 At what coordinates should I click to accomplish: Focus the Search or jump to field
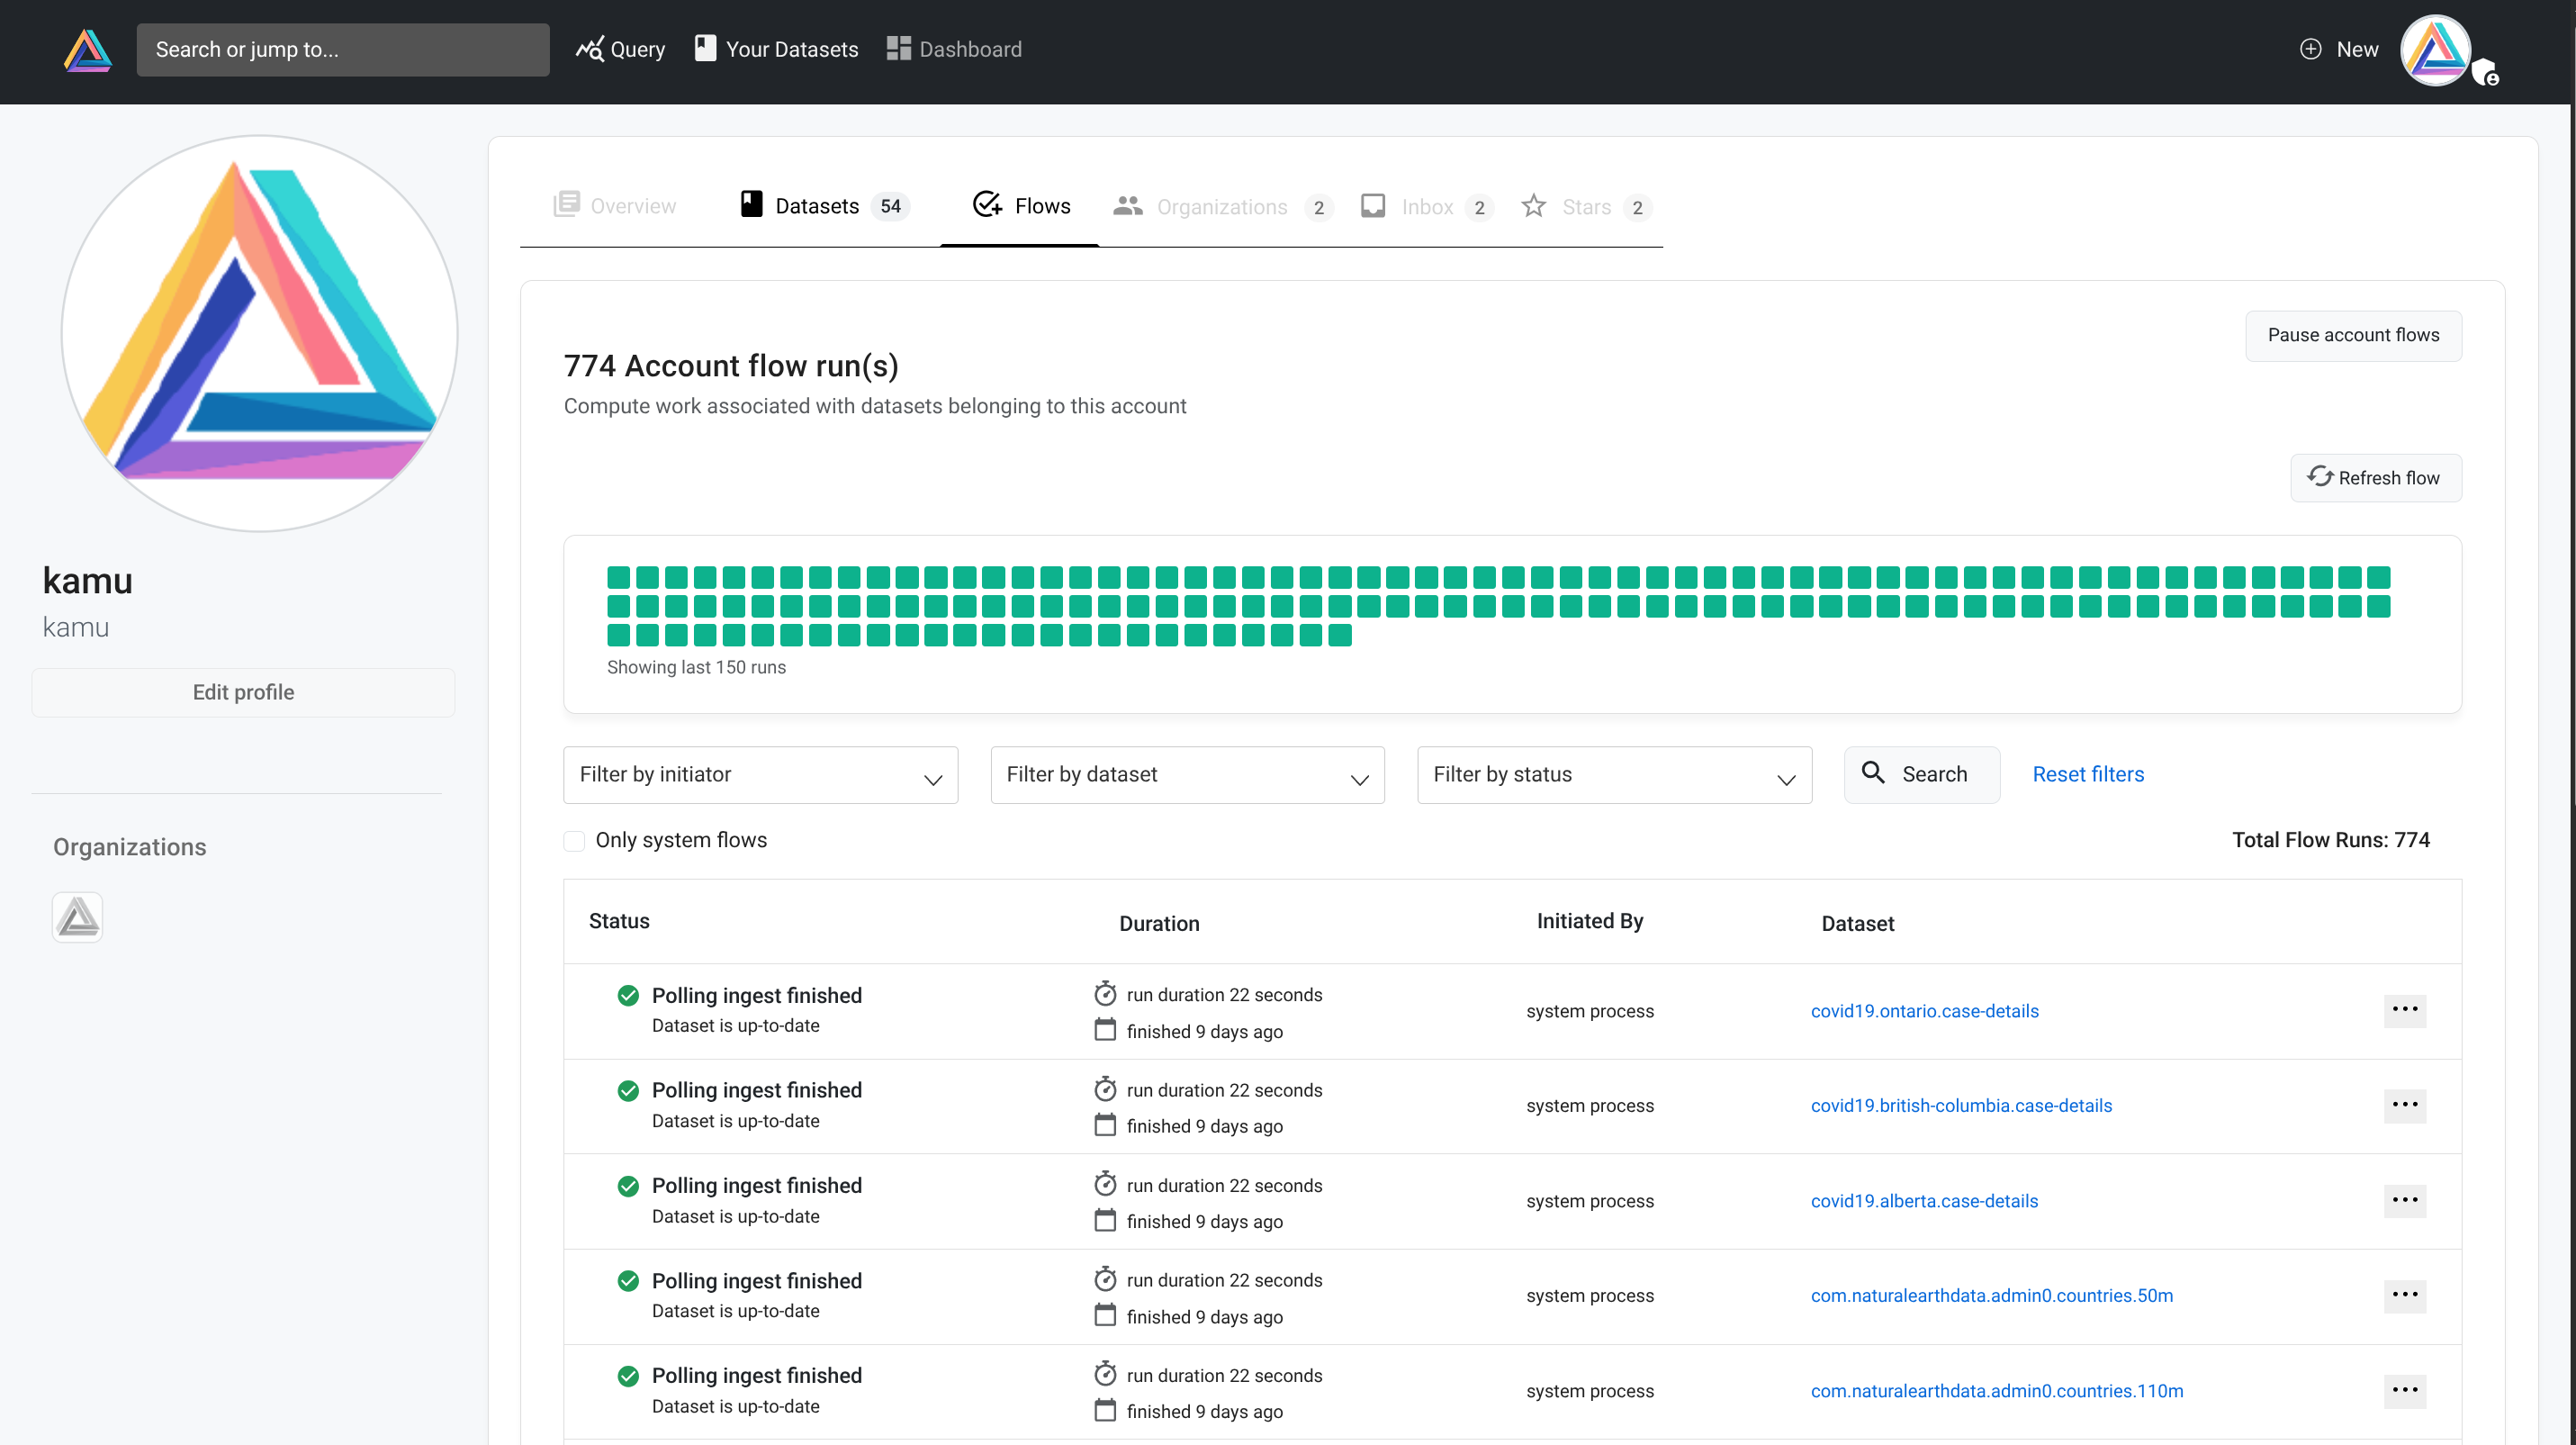click(x=342, y=50)
